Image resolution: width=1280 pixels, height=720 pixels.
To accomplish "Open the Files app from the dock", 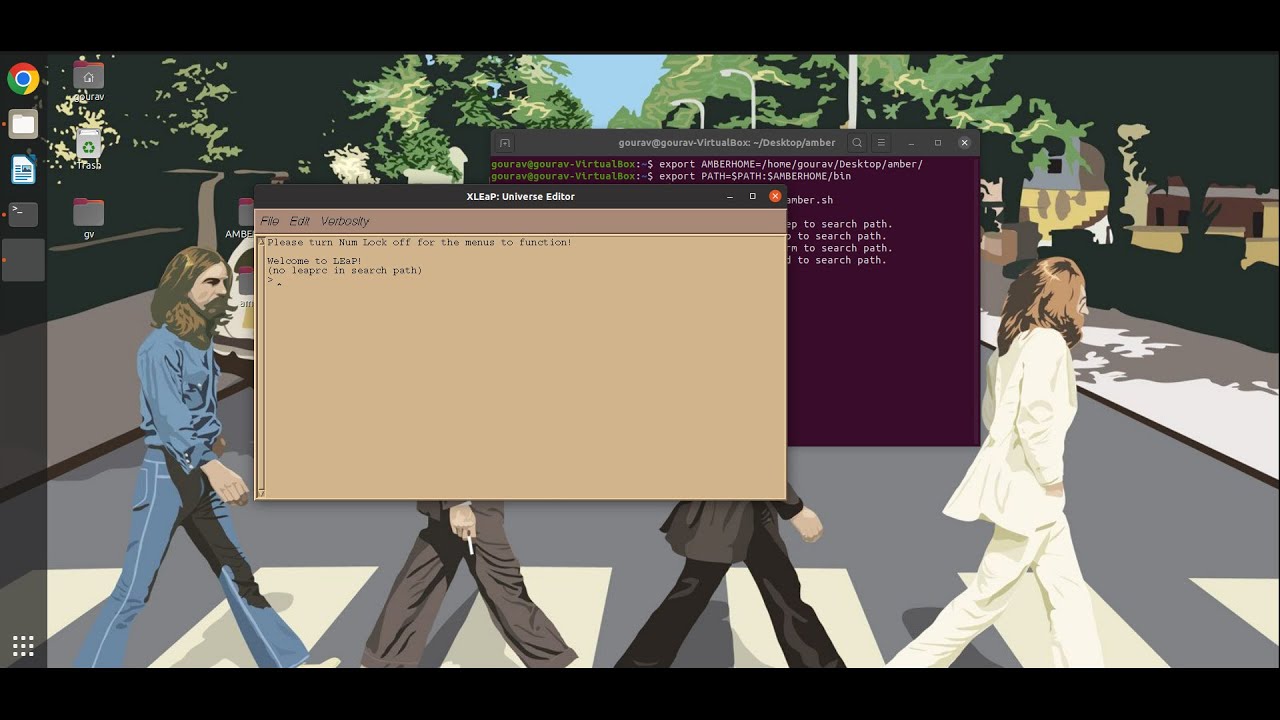I will click(23, 125).
